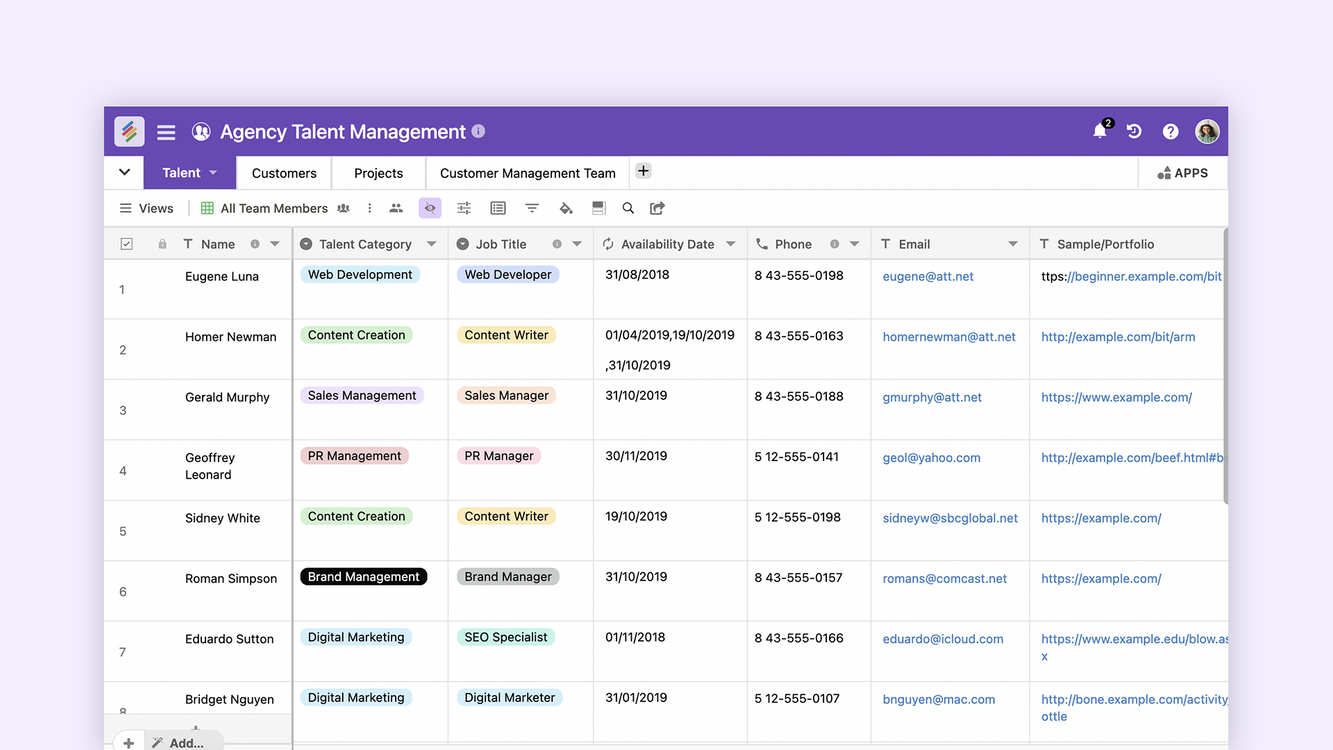Open the row color paint bucket
This screenshot has height=750, width=1333.
pyautogui.click(x=566, y=208)
